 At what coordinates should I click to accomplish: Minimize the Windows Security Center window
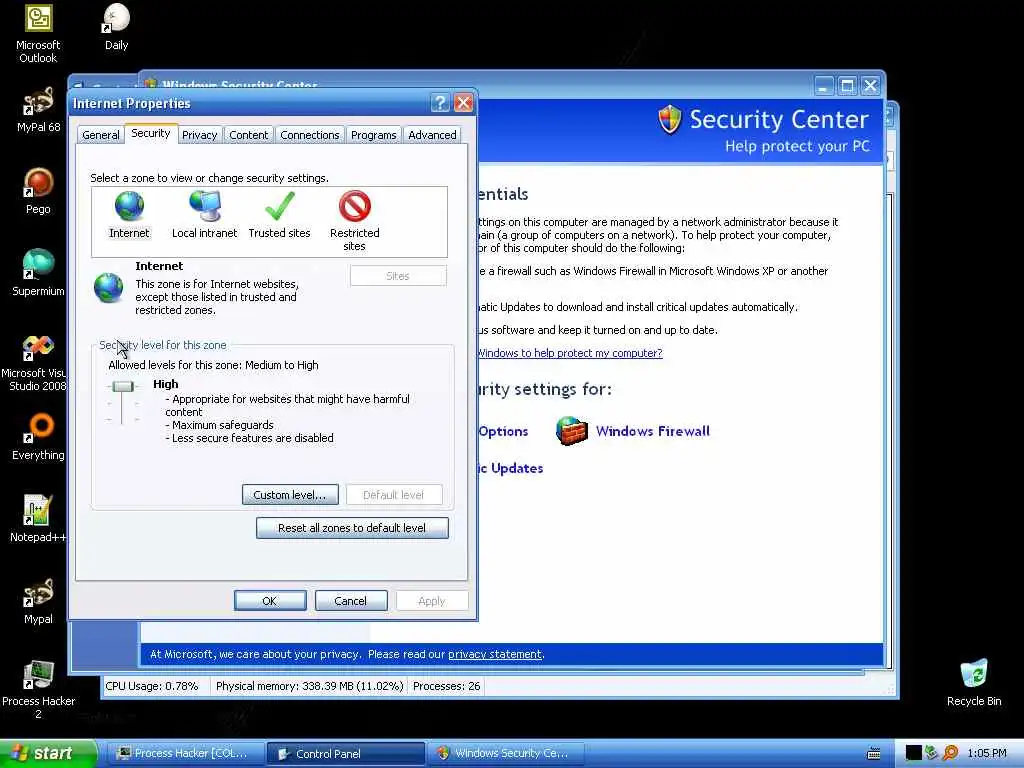click(x=824, y=86)
